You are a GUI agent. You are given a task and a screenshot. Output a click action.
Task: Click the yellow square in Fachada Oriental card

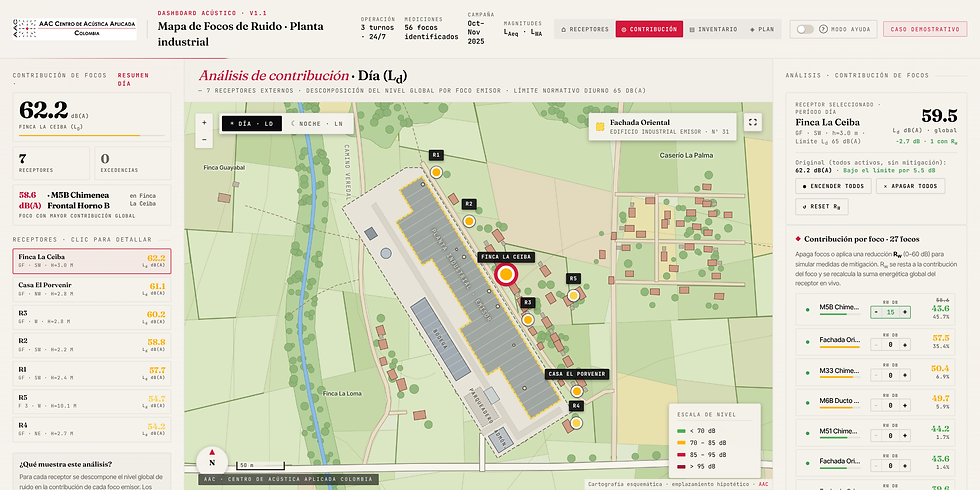point(600,126)
